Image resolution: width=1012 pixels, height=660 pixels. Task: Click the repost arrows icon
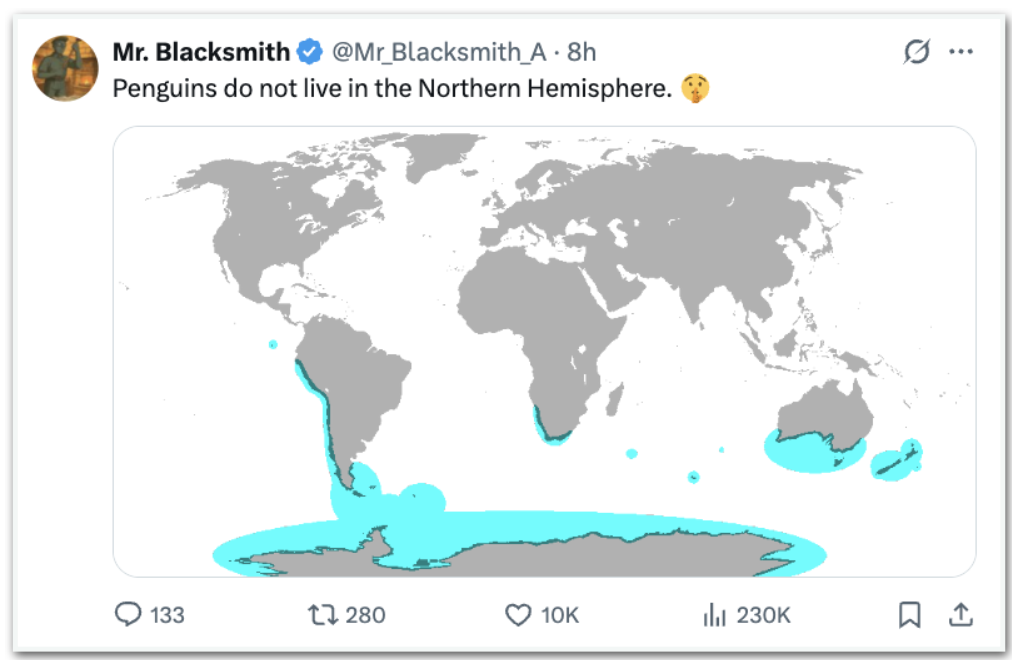[323, 614]
